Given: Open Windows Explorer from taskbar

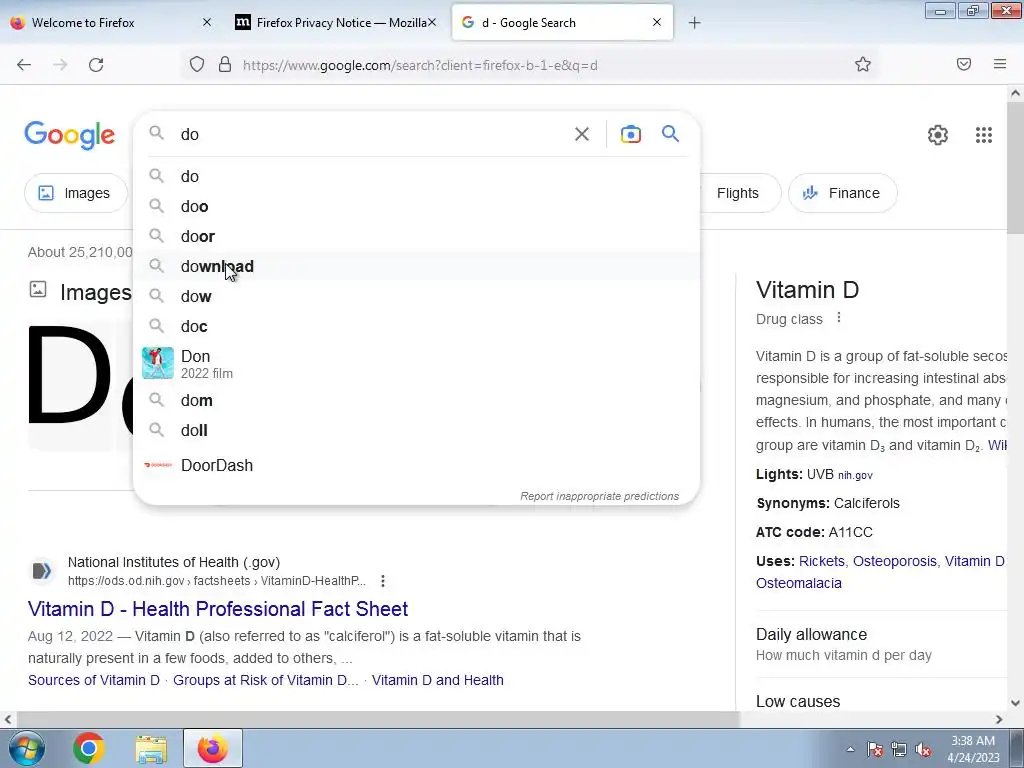Looking at the screenshot, I should tap(152, 749).
